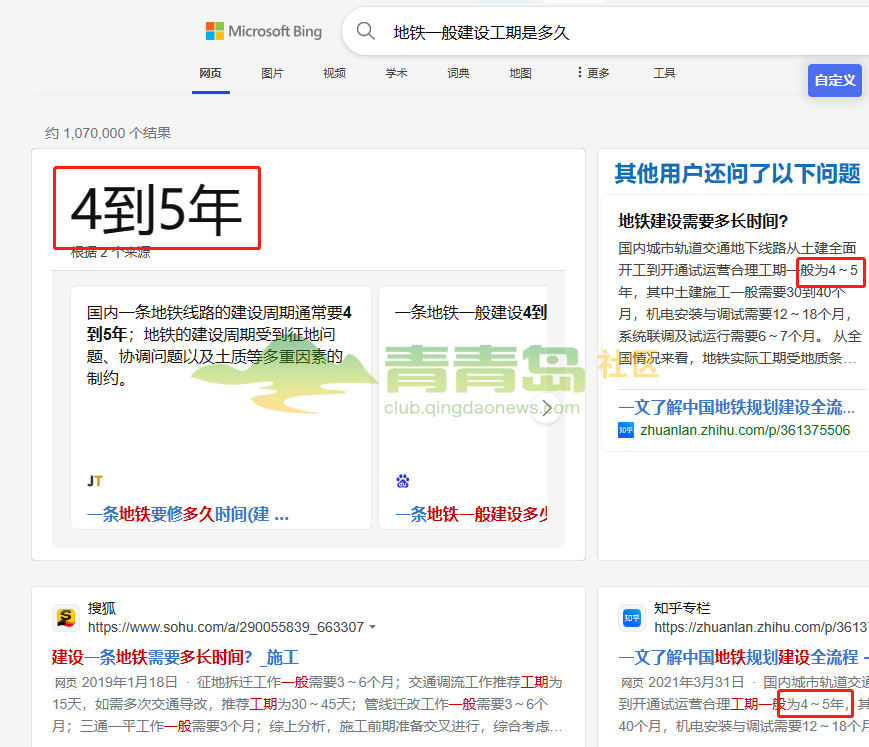The image size is (869, 747).
Task: Open the 视频 tab
Action: [334, 73]
